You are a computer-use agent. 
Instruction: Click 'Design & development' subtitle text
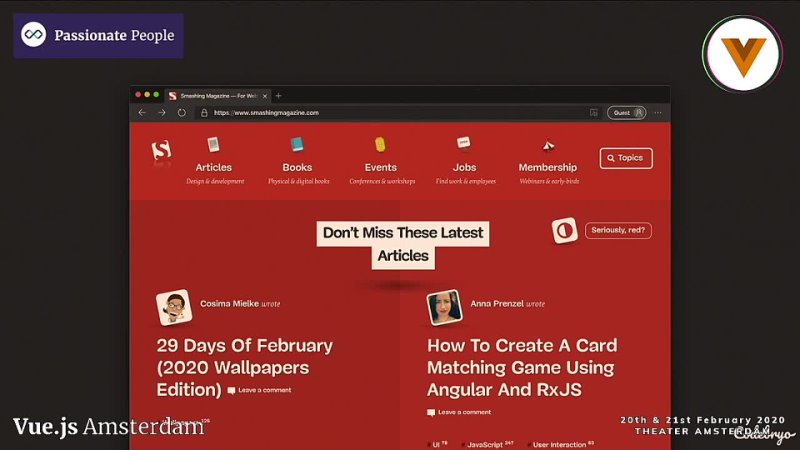point(215,181)
